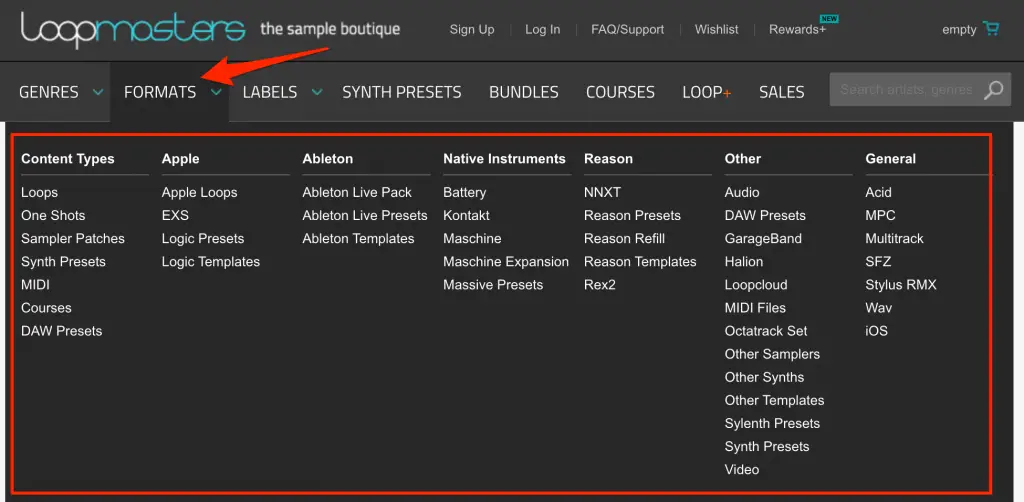1024x502 pixels.
Task: Open the SALES page
Action: click(x=782, y=92)
